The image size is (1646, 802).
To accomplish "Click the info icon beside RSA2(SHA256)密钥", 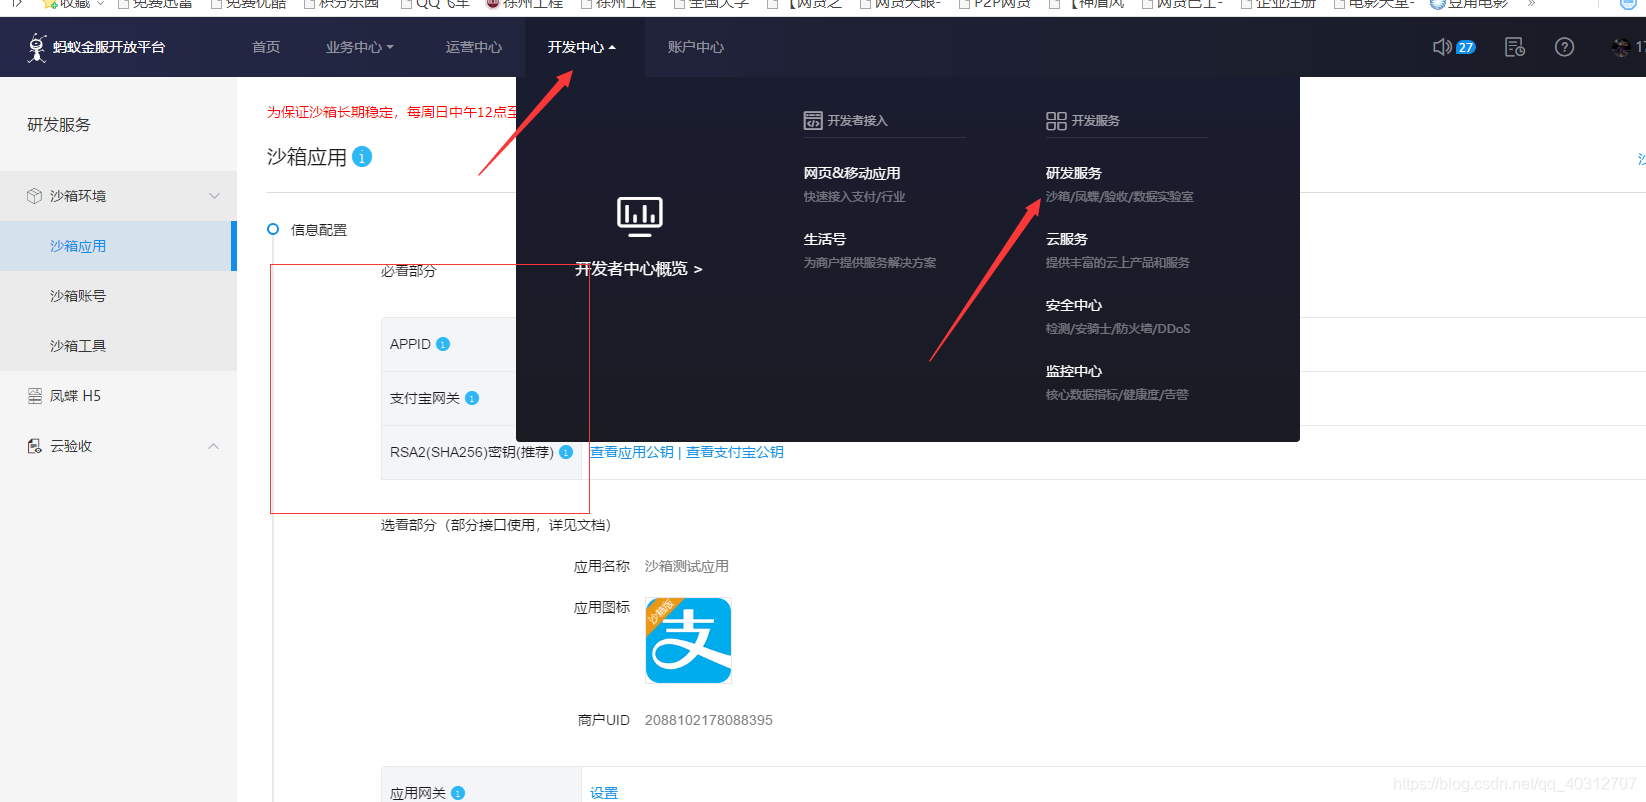I will point(566,452).
